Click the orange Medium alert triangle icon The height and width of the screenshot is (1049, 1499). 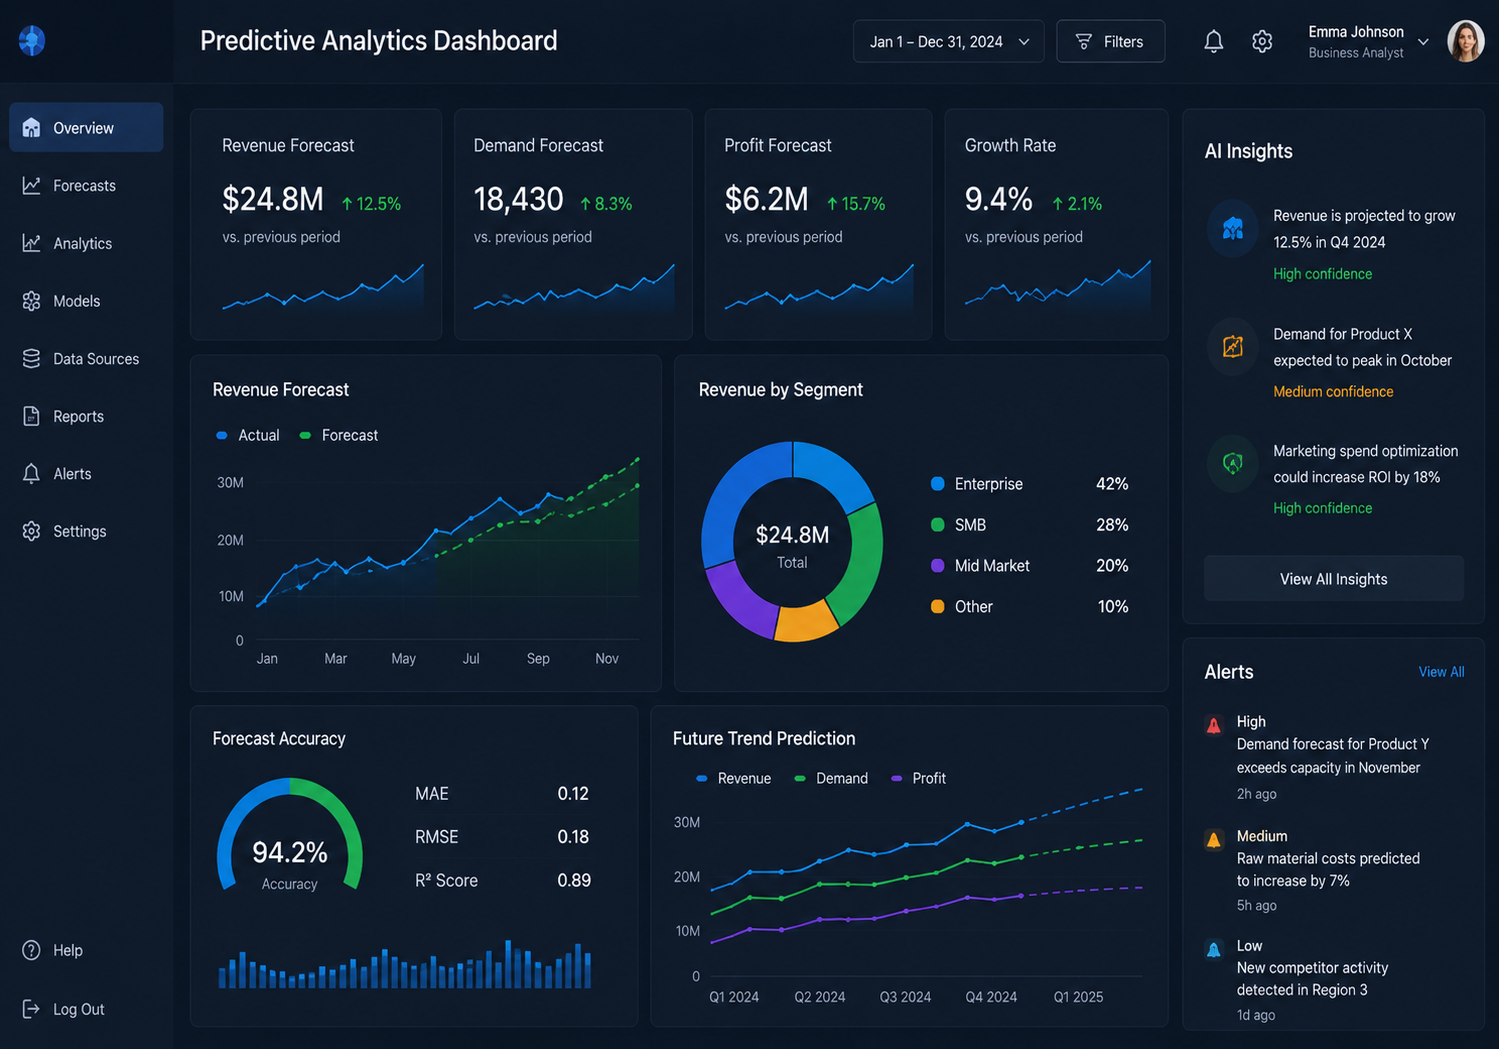[1214, 840]
